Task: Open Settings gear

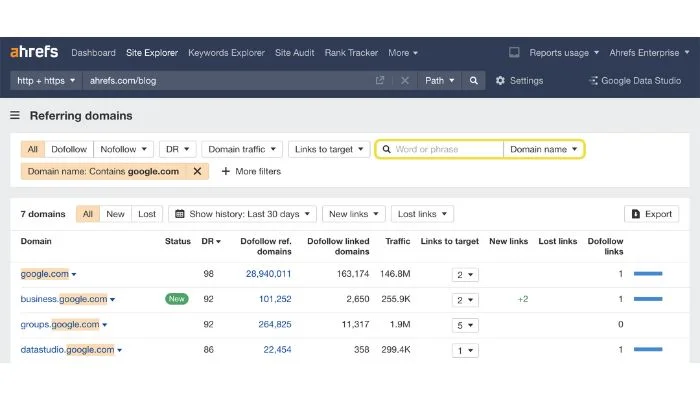Action: (519, 81)
